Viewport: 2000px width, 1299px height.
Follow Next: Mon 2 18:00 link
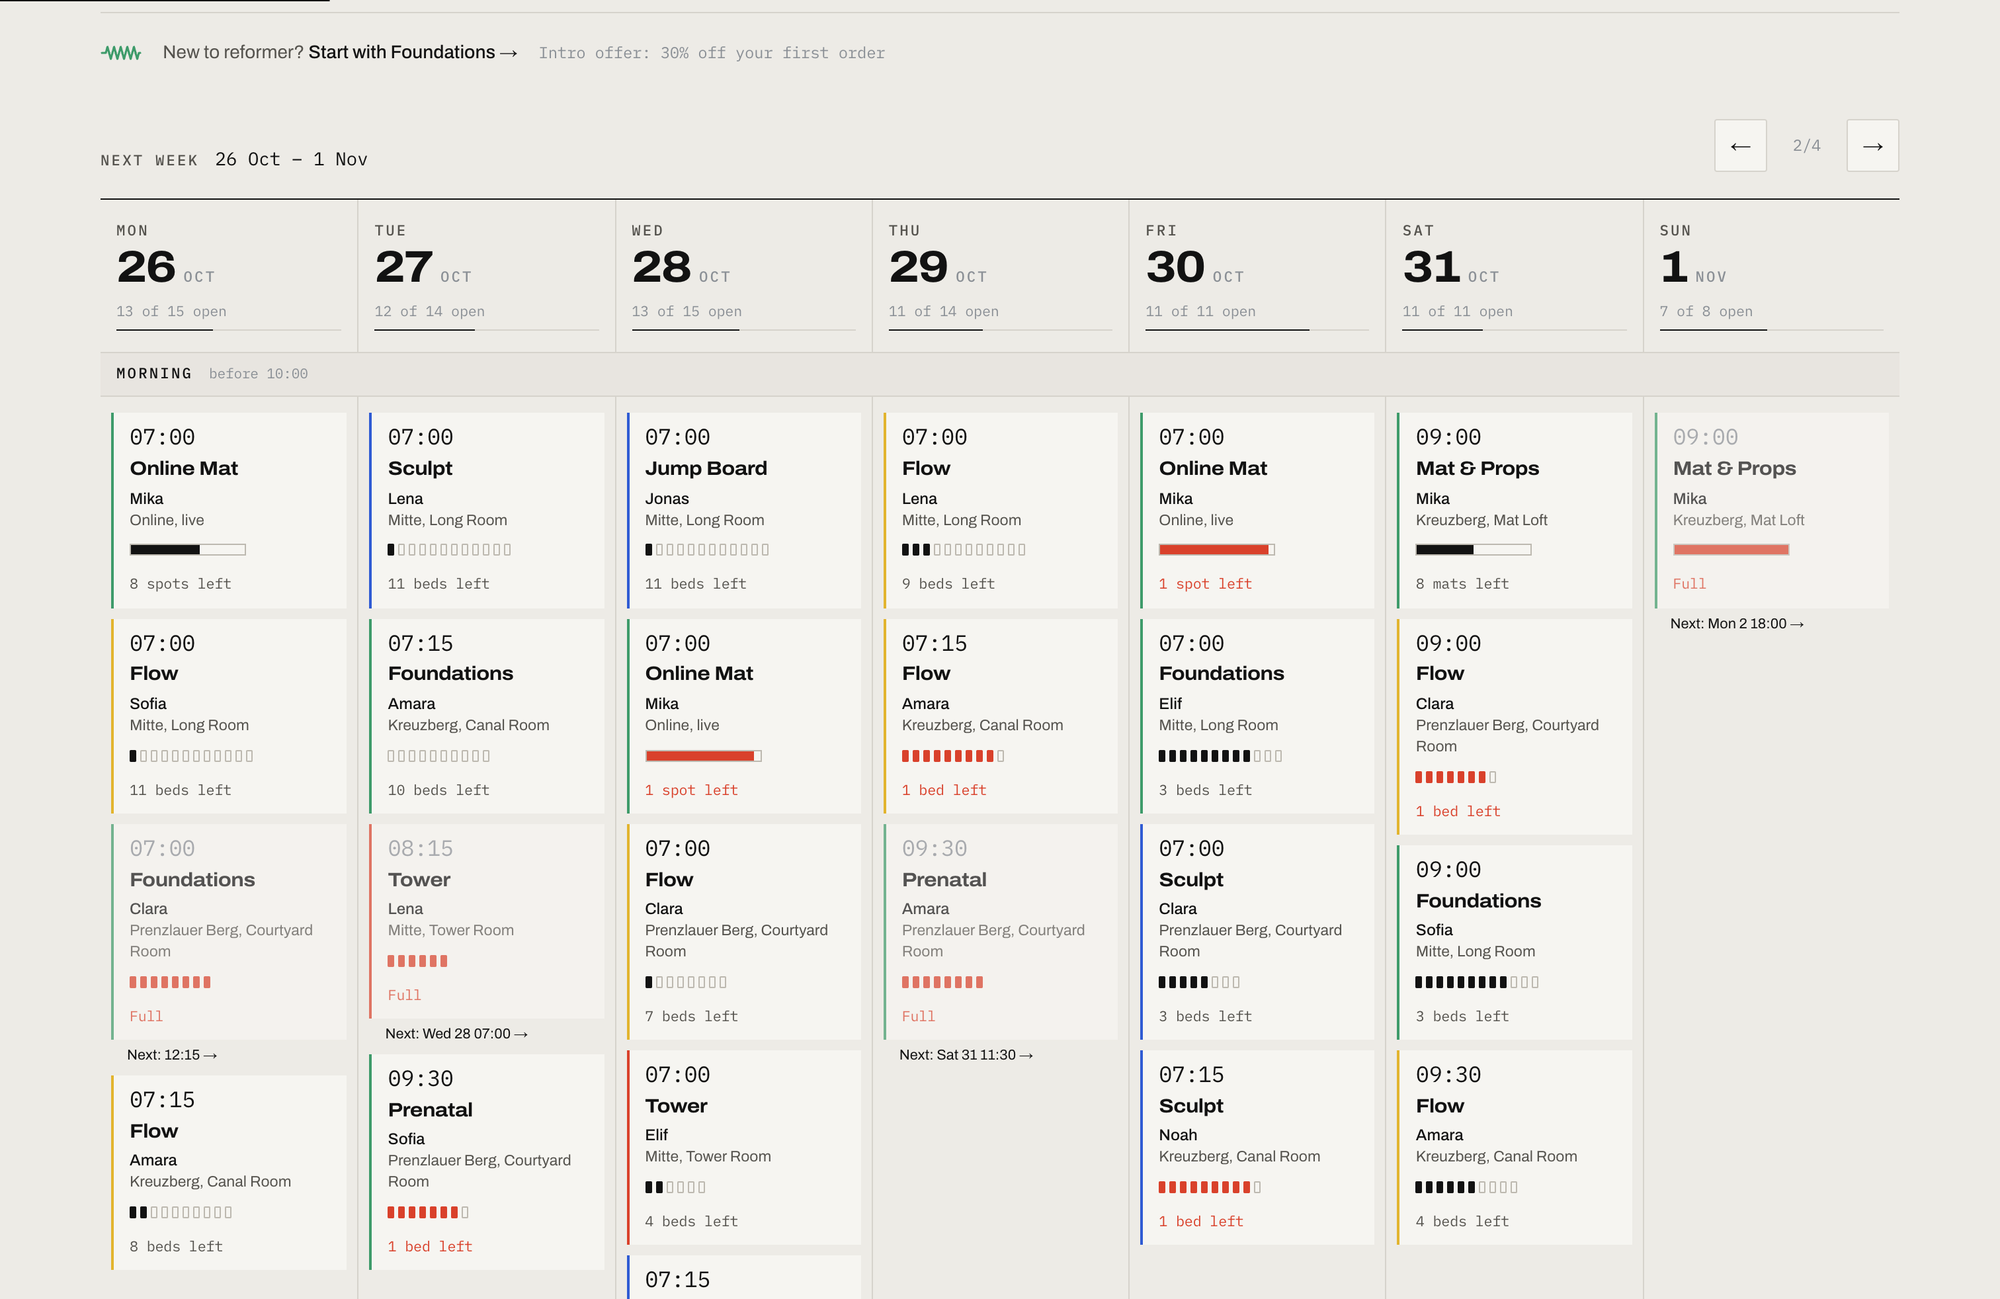[1737, 624]
